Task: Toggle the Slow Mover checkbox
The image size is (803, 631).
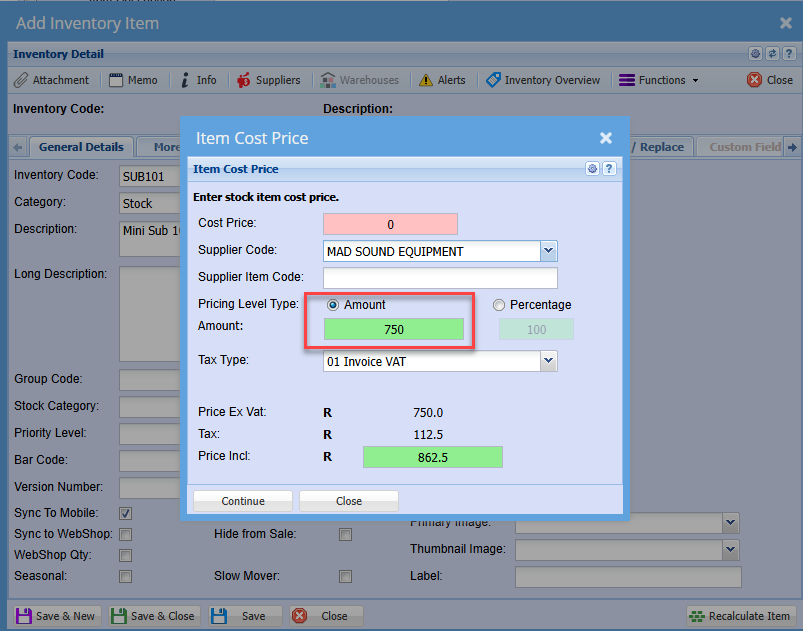Action: pos(345,576)
